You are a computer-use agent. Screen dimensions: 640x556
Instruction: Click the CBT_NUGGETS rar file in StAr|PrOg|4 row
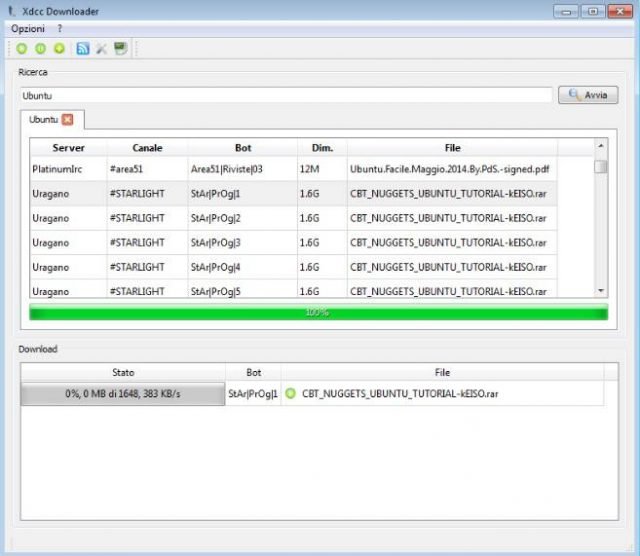pyautogui.click(x=452, y=267)
